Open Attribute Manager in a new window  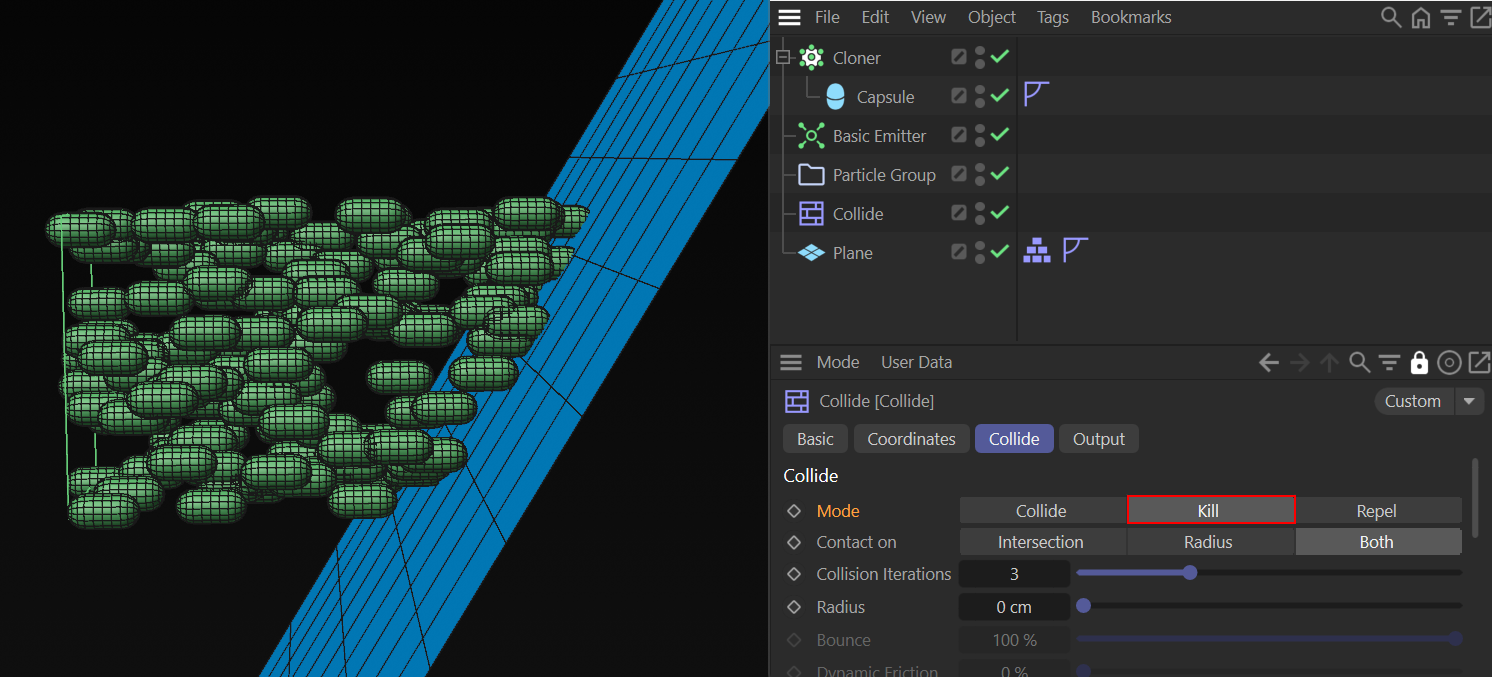point(1479,362)
